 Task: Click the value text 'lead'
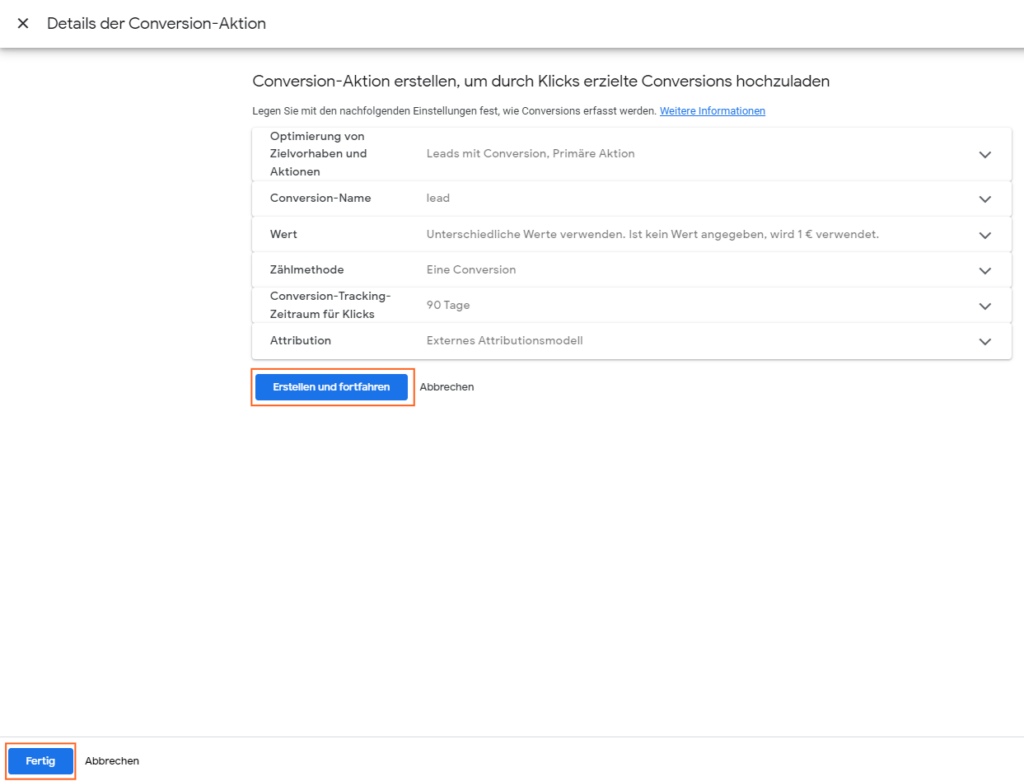pos(438,198)
